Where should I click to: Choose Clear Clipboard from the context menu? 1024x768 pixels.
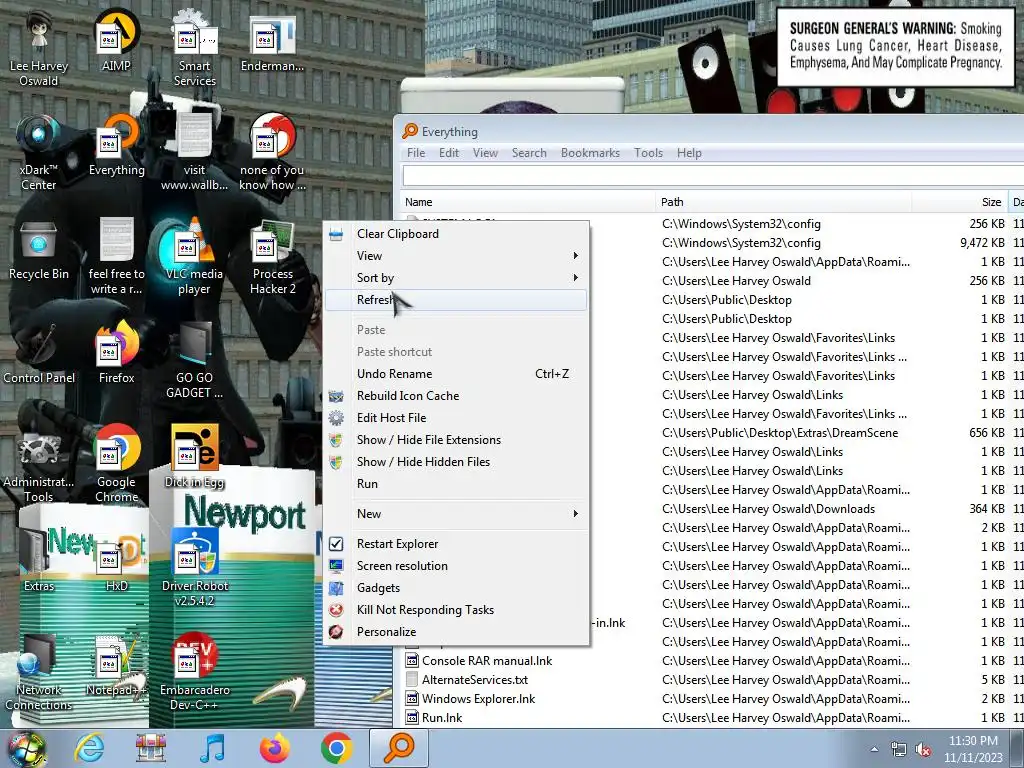tap(455, 234)
